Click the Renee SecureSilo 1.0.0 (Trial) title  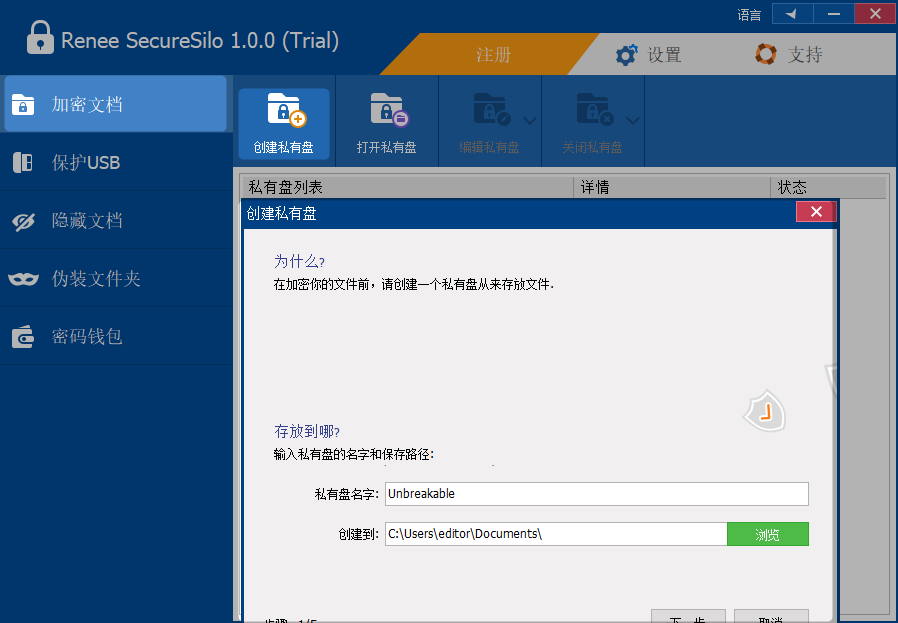(x=200, y=41)
